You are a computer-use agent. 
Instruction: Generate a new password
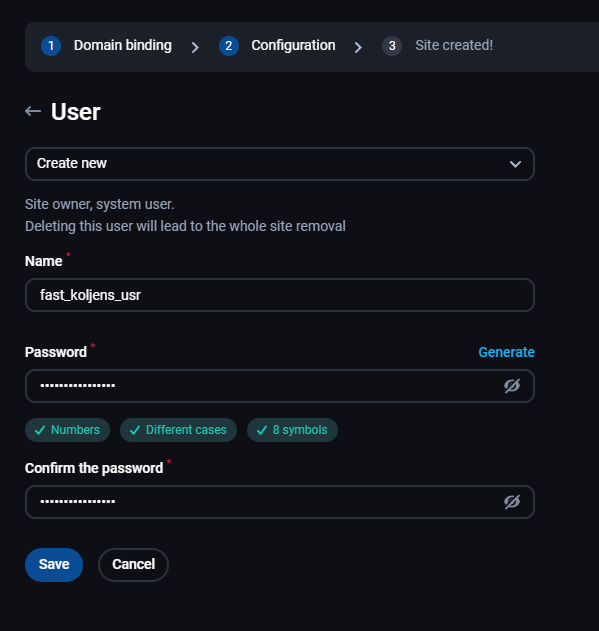506,352
